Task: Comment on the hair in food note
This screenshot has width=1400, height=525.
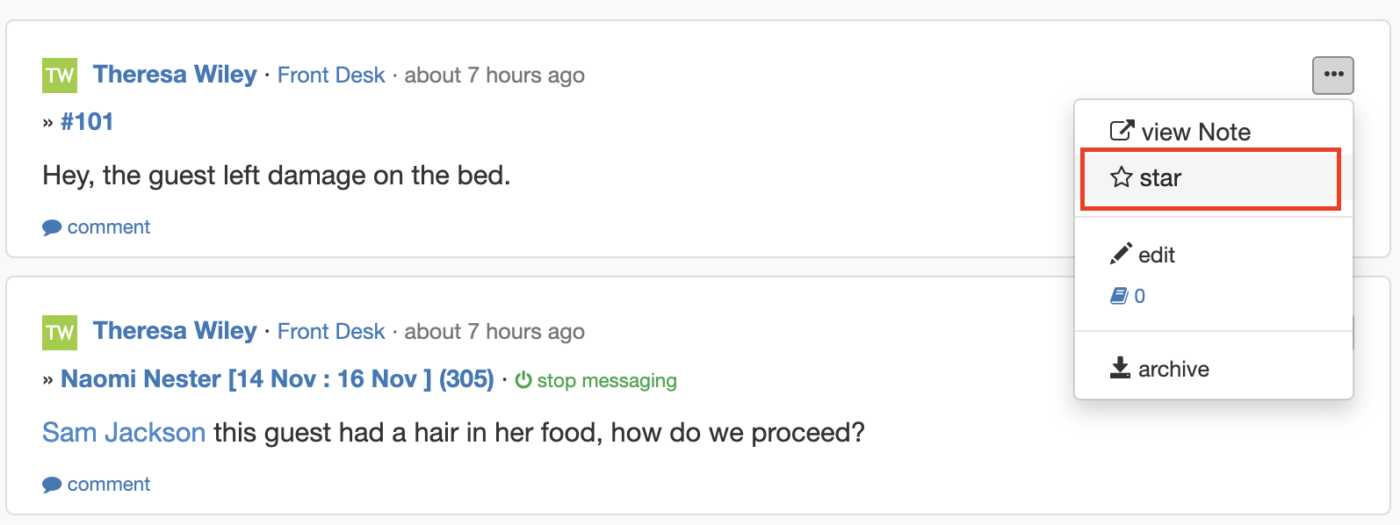Action: 96,484
